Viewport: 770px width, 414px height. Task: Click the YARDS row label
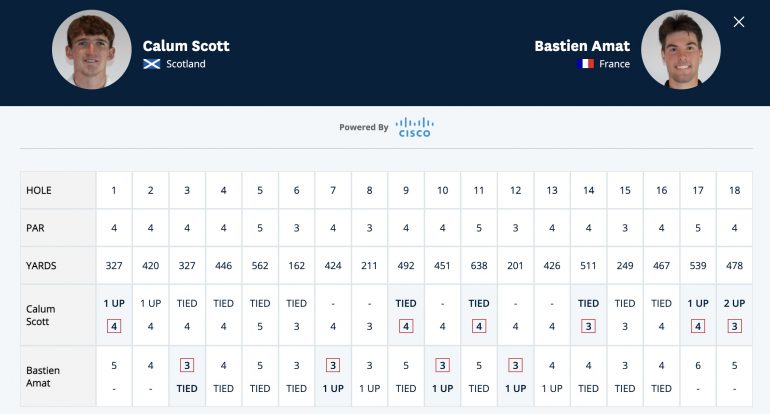tap(41, 266)
